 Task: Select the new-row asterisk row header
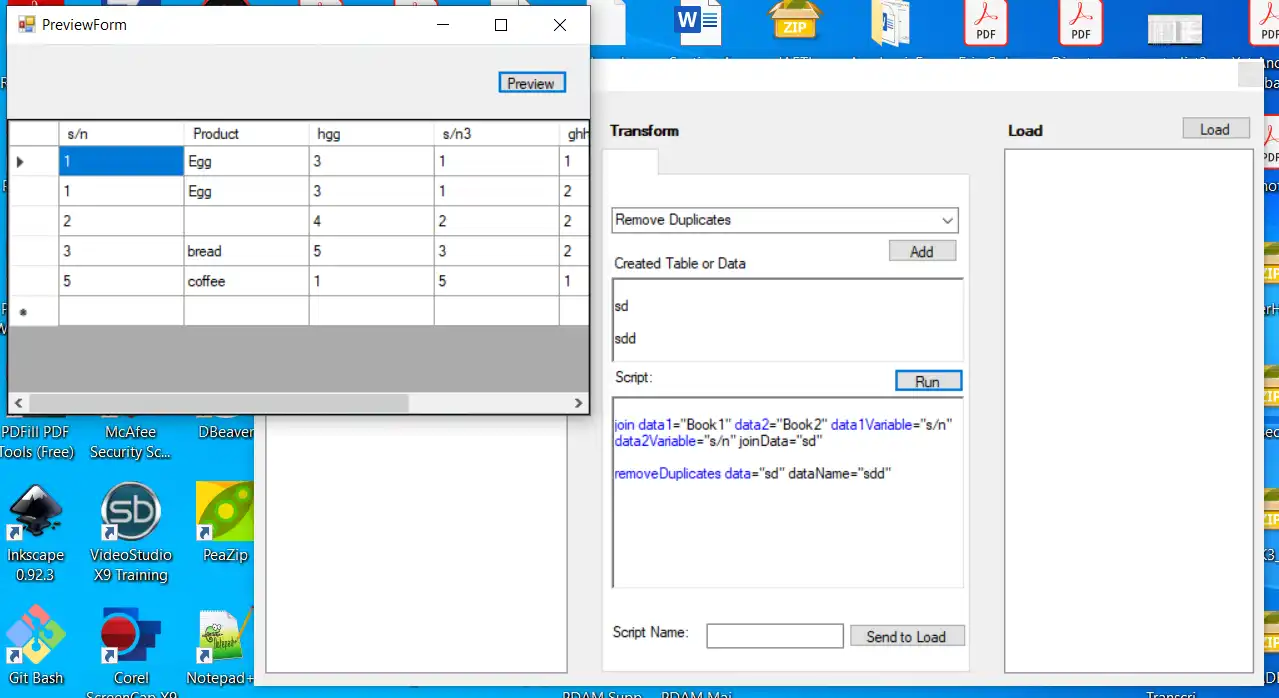[x=34, y=311]
